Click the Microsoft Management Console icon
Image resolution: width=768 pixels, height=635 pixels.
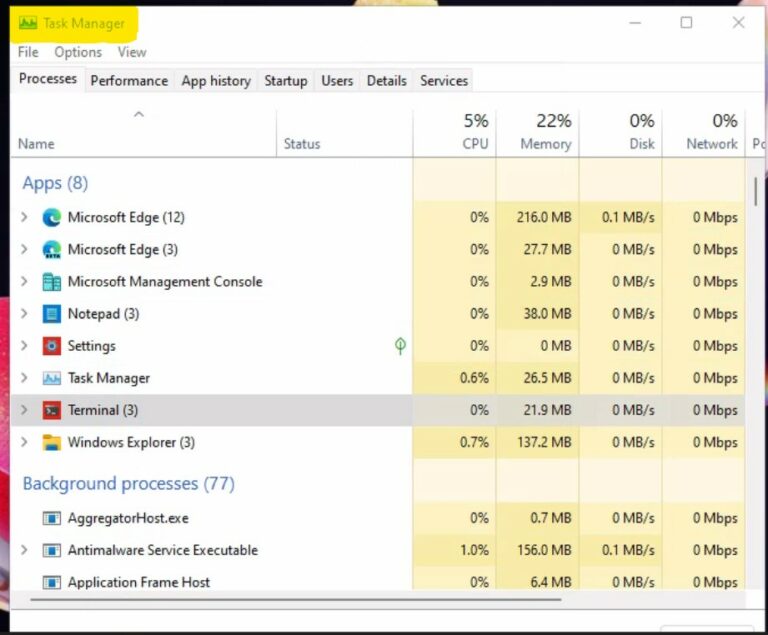point(51,282)
